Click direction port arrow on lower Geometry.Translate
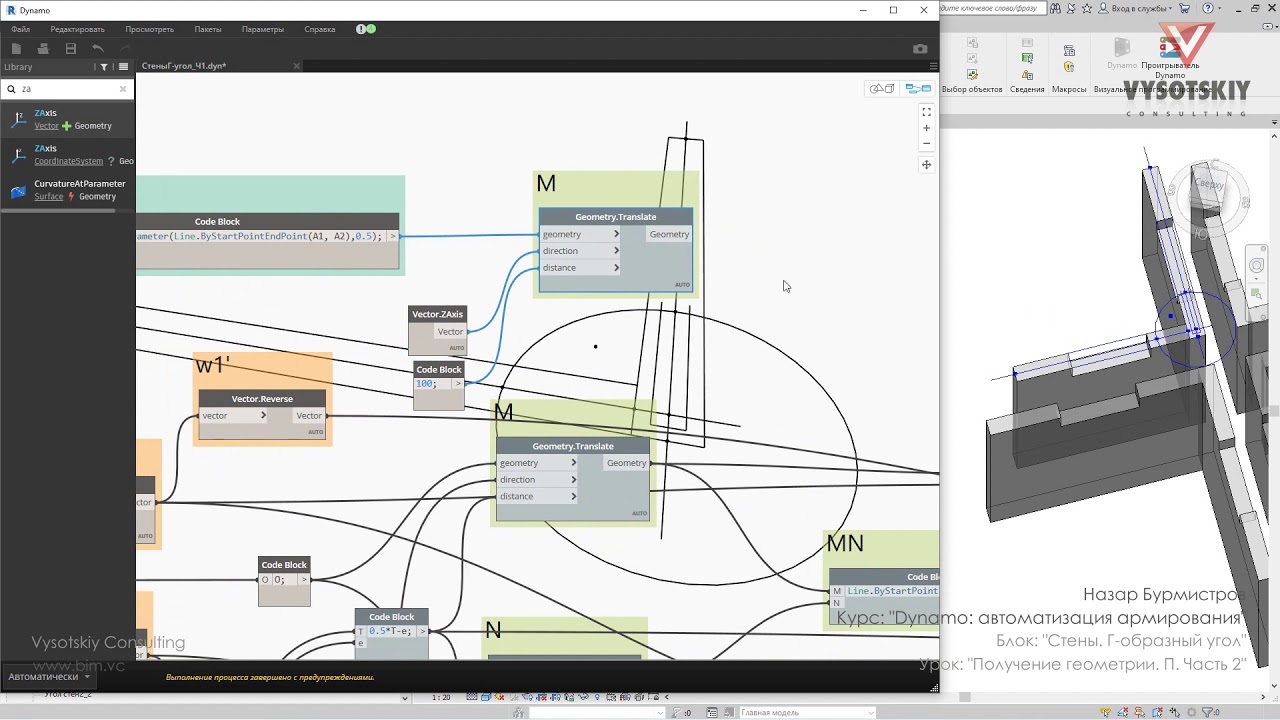 point(573,480)
